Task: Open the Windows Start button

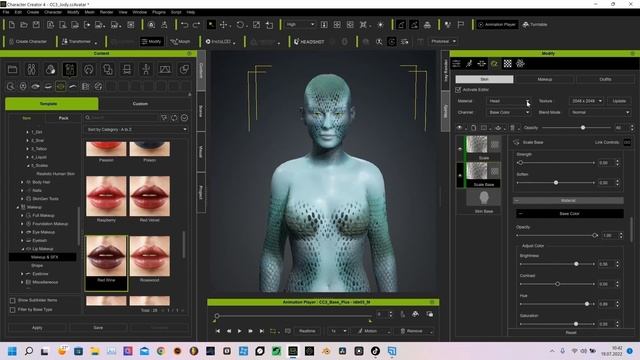Action: tap(12, 351)
